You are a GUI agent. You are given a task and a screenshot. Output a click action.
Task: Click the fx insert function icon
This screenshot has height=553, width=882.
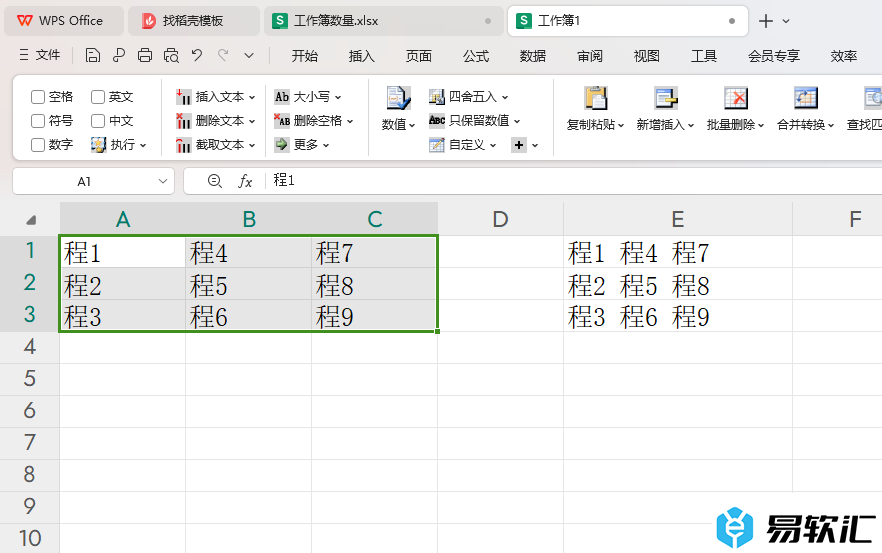tap(245, 181)
